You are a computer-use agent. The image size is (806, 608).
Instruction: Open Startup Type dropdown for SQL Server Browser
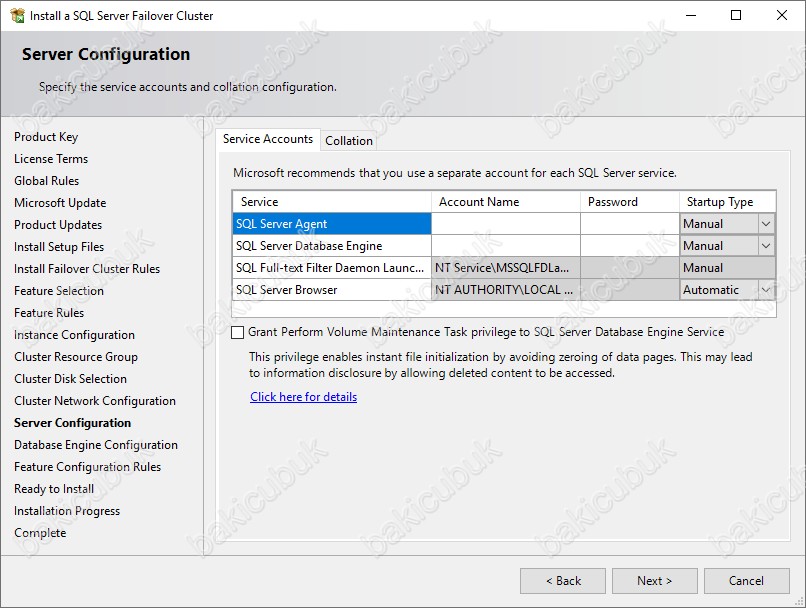coord(765,290)
